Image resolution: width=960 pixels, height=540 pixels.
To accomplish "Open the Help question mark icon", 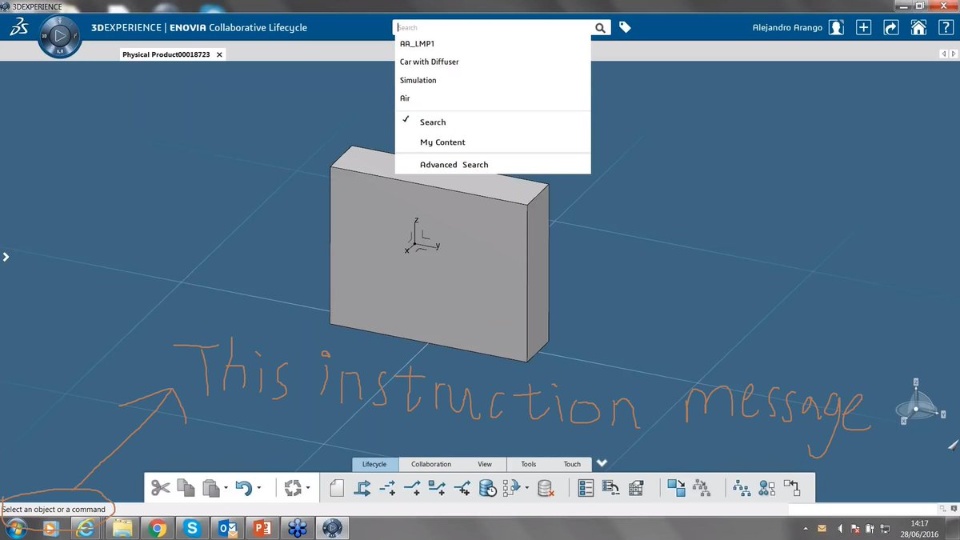I will [x=945, y=28].
